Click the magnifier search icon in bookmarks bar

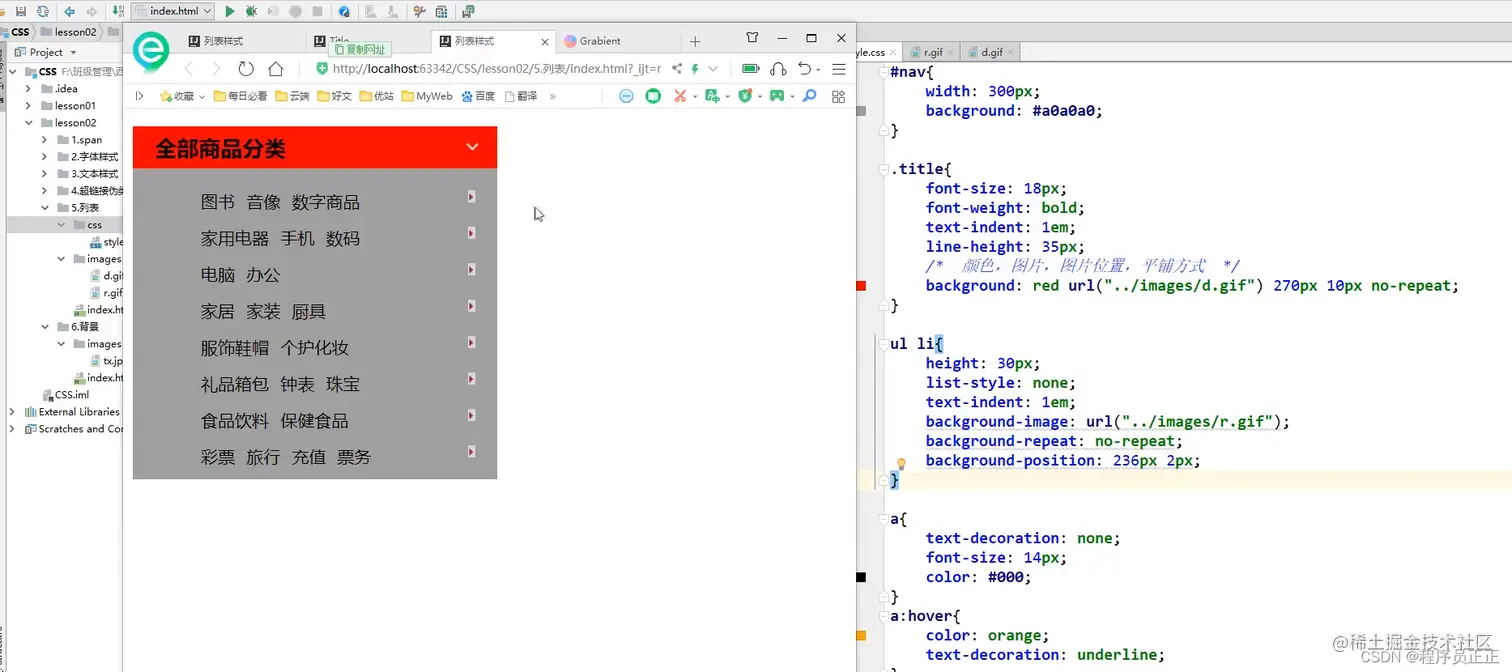click(810, 96)
